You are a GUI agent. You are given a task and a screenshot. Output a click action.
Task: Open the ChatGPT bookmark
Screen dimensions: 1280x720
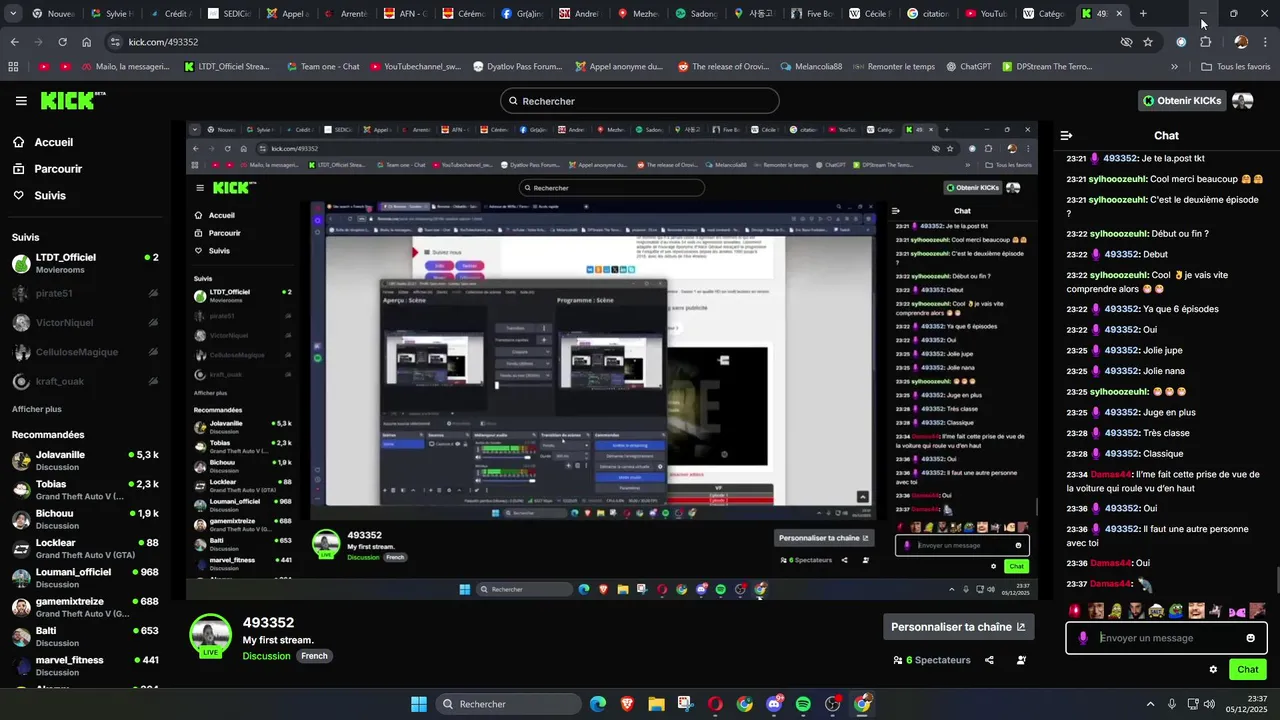[967, 67]
